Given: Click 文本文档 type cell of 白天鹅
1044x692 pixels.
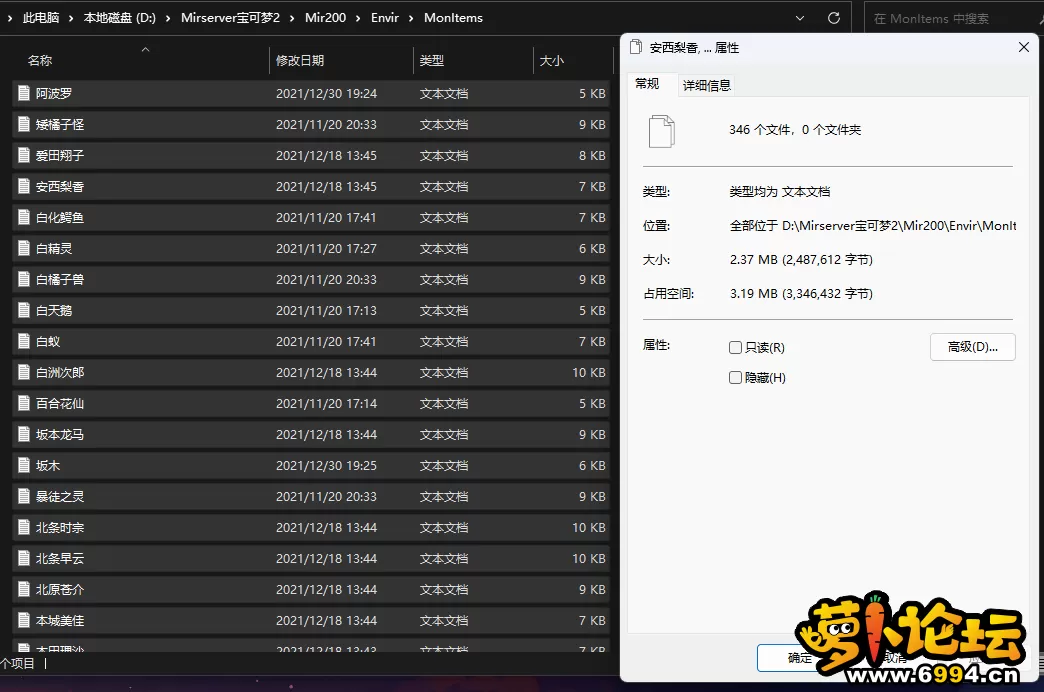Looking at the screenshot, I should pyautogui.click(x=444, y=310).
